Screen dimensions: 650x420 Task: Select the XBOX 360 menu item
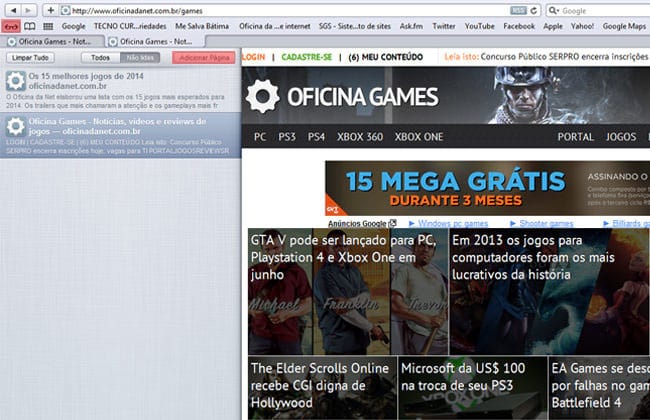(360, 137)
